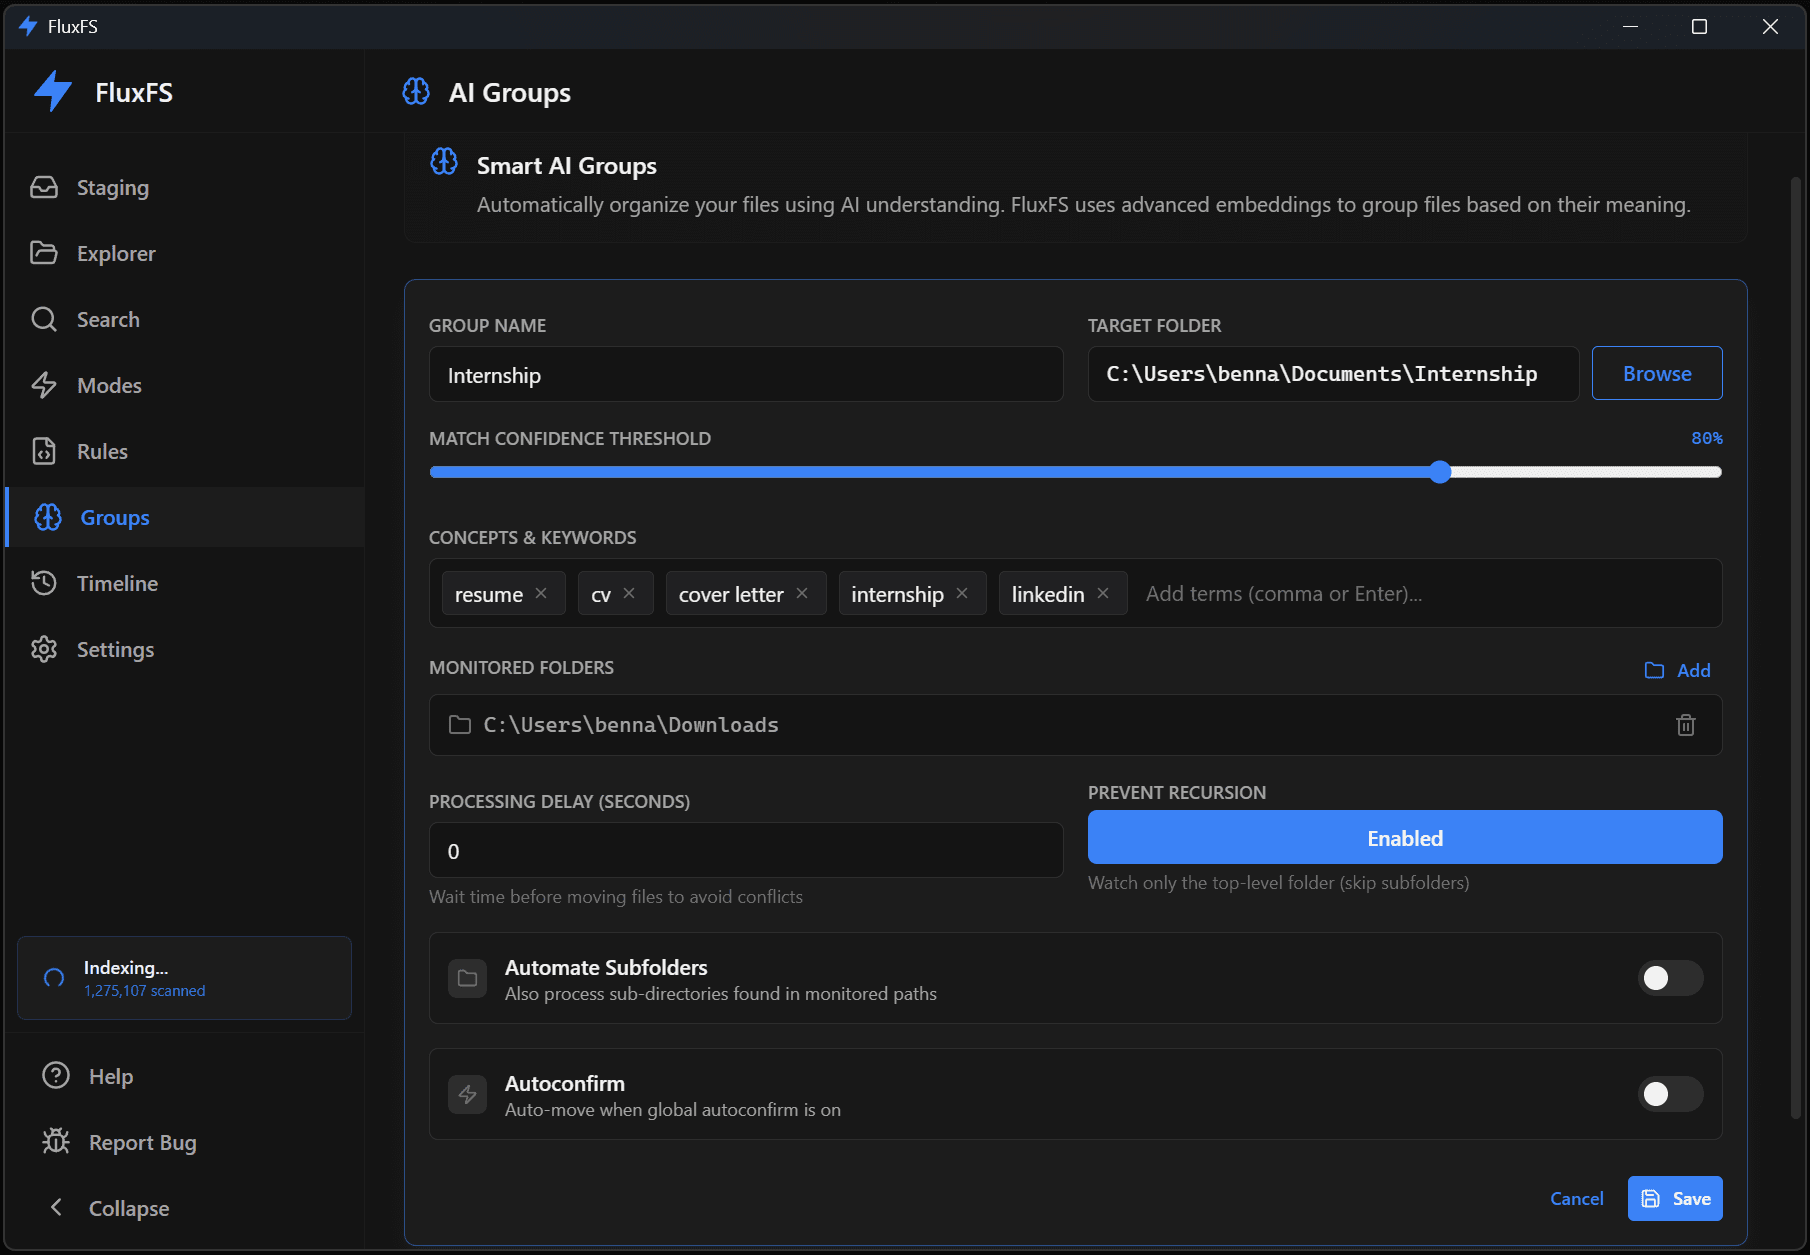Delete the Downloads monitored folder
The image size is (1810, 1255).
(x=1686, y=725)
